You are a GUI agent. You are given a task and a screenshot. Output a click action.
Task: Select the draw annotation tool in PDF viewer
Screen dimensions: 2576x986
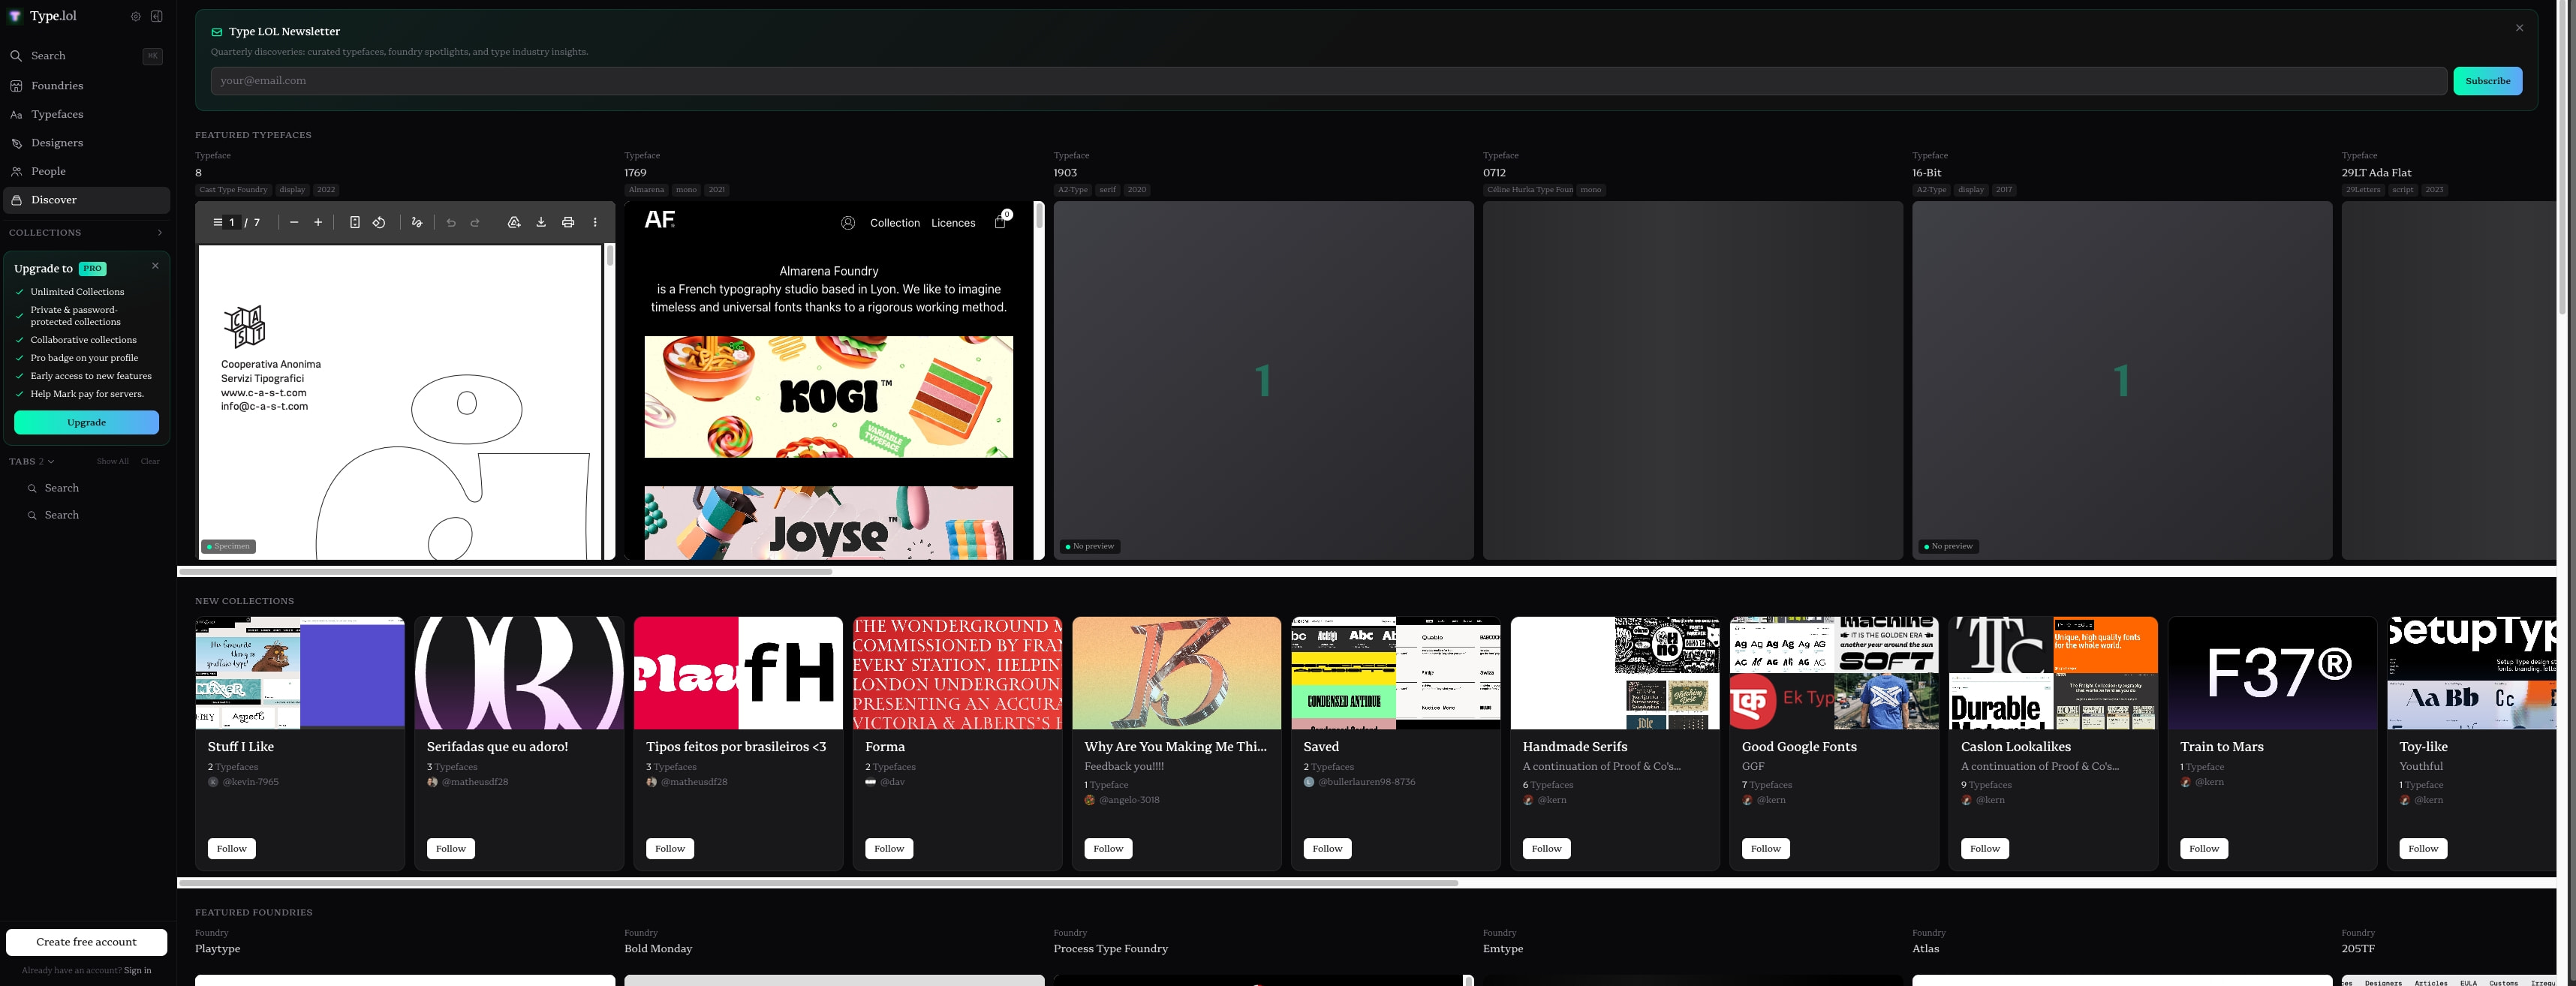tap(417, 223)
